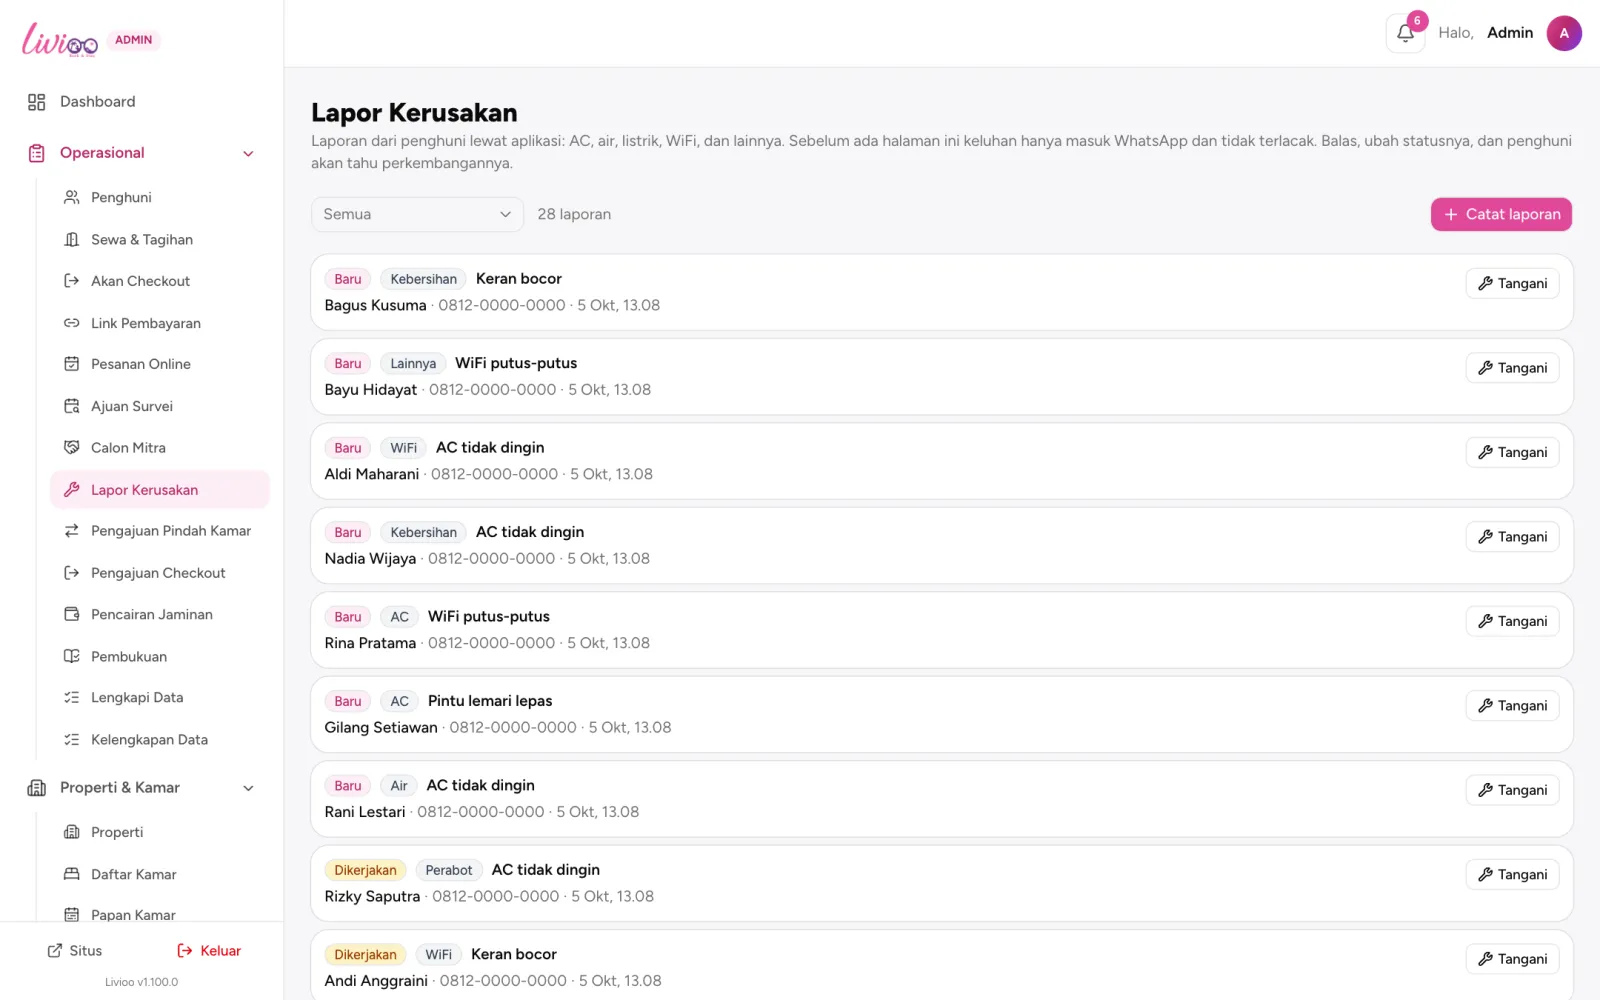1600x1000 pixels.
Task: Click the Operasional clipboard icon
Action: pos(37,153)
